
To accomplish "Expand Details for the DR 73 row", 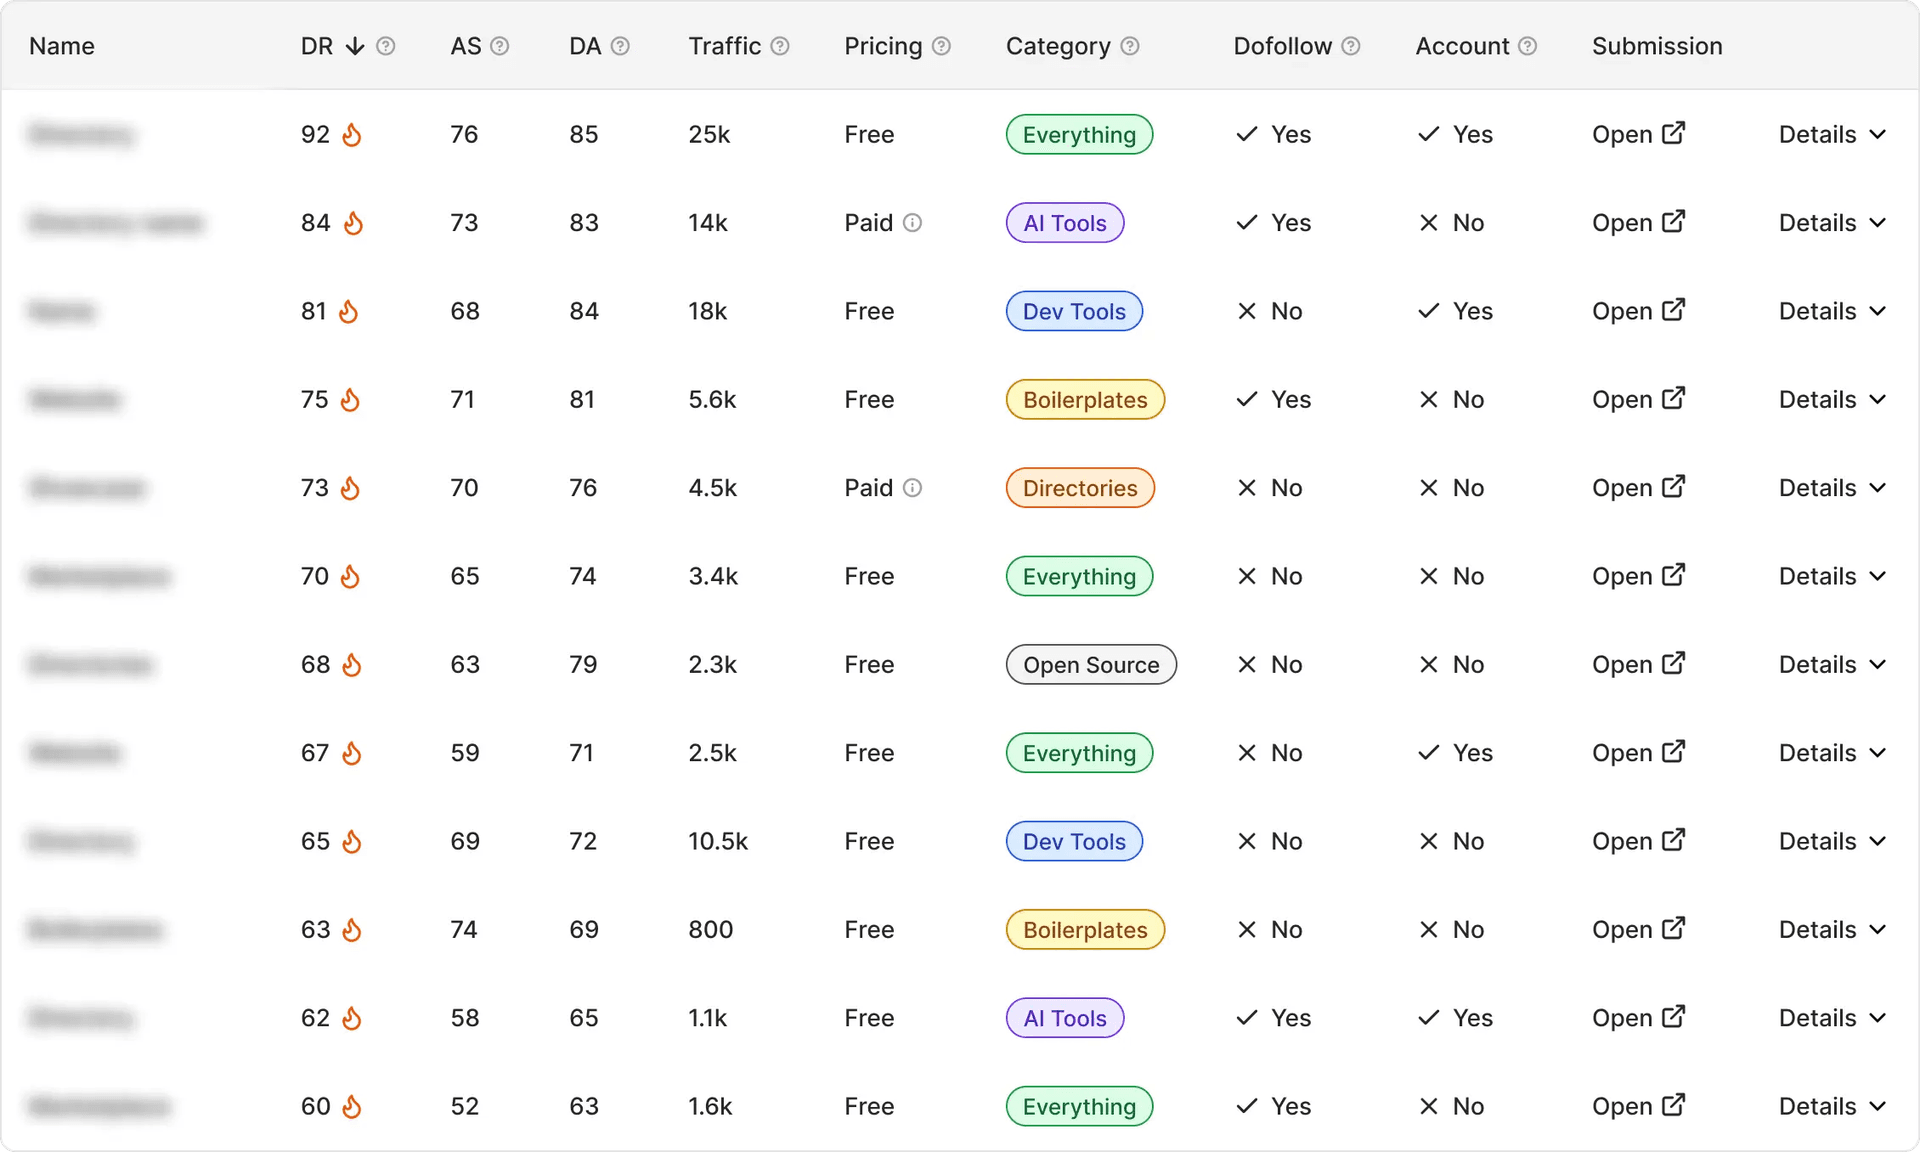I will (x=1832, y=487).
